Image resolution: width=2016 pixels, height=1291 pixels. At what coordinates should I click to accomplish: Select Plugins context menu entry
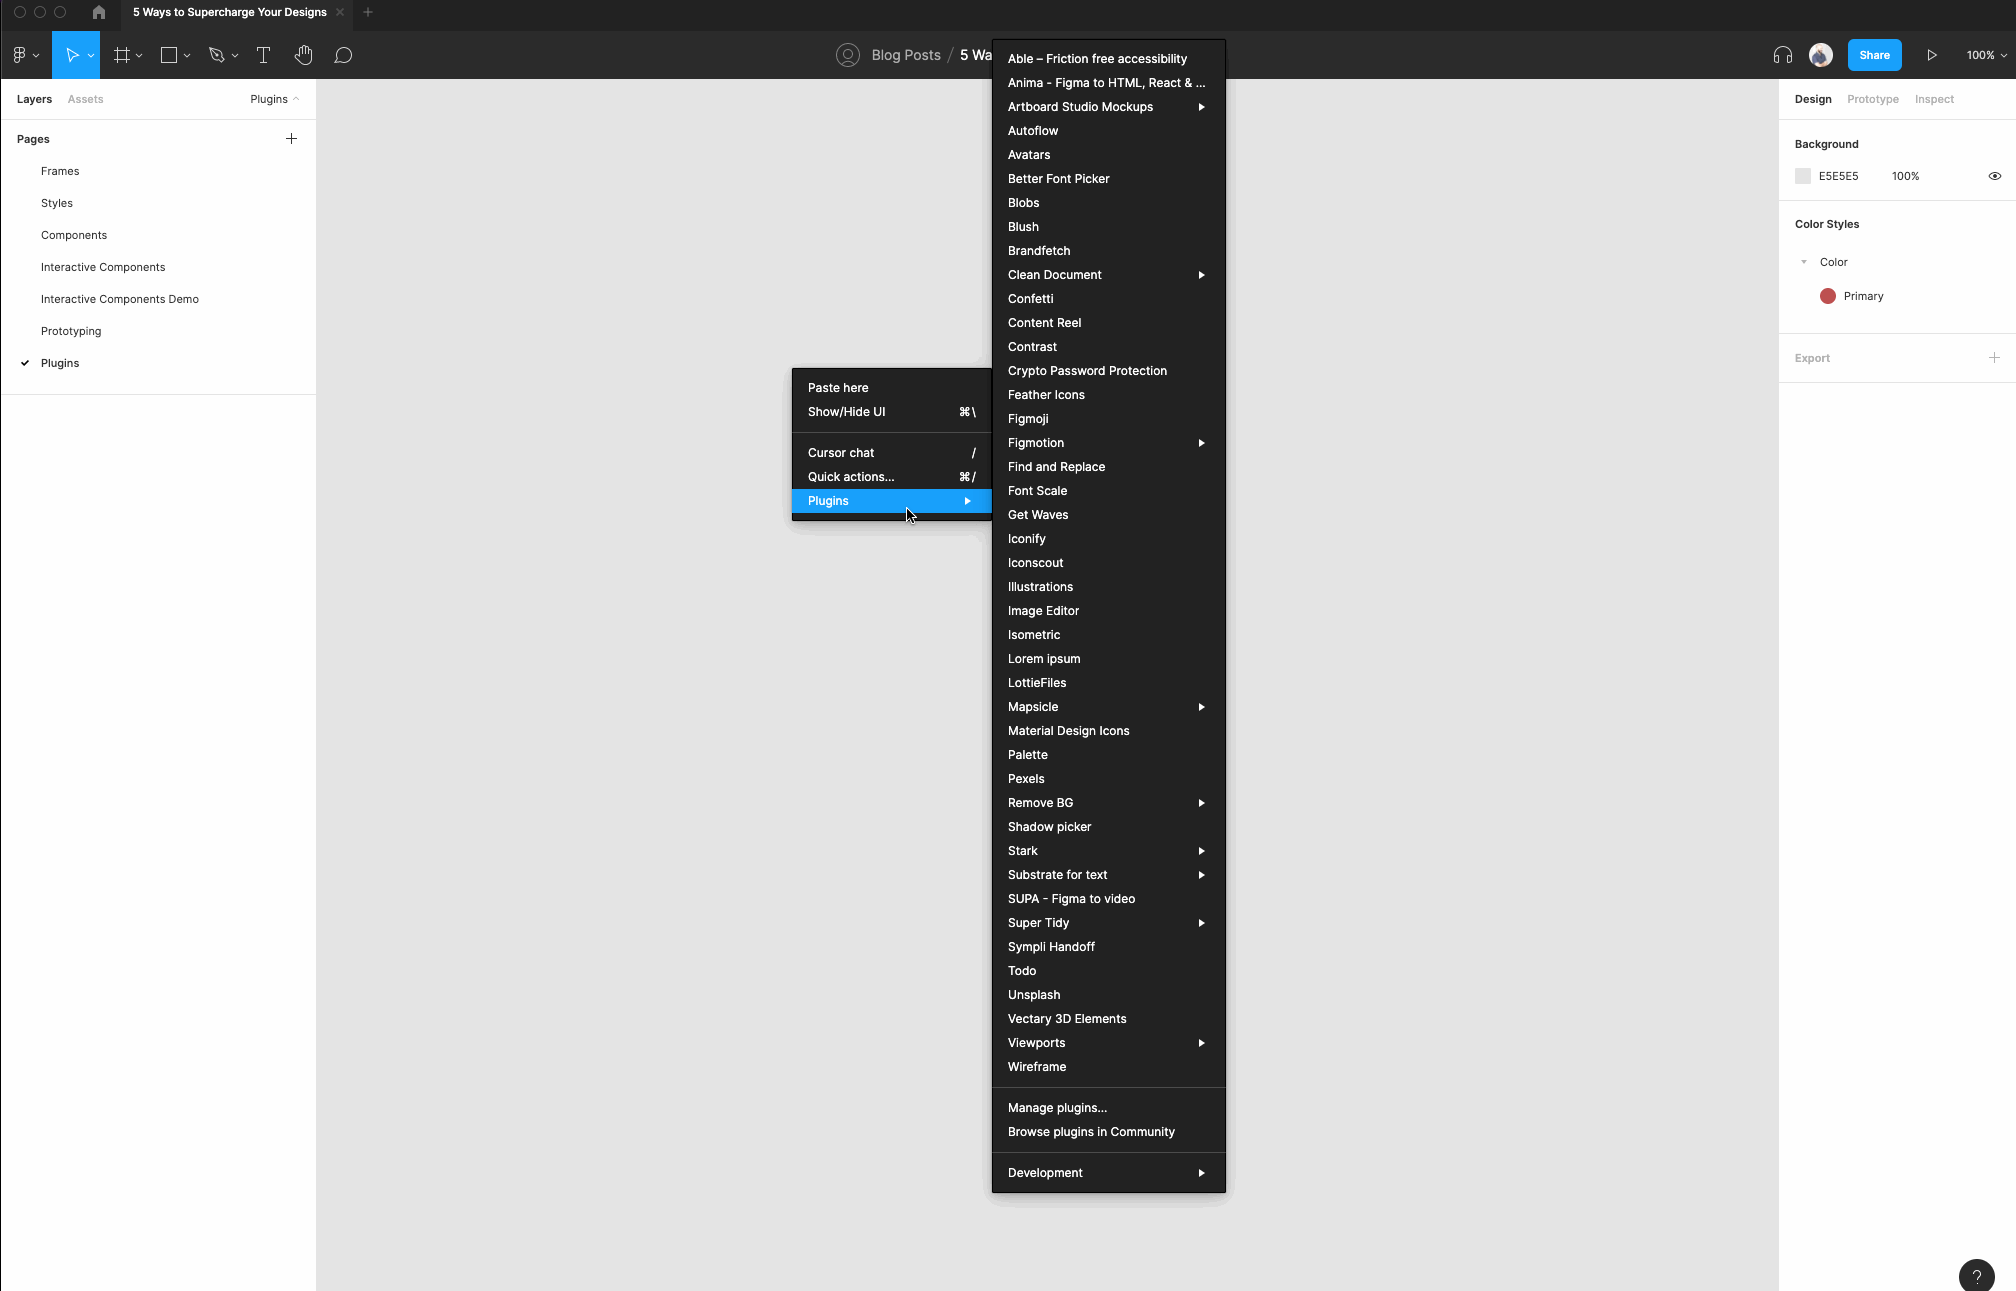891,501
